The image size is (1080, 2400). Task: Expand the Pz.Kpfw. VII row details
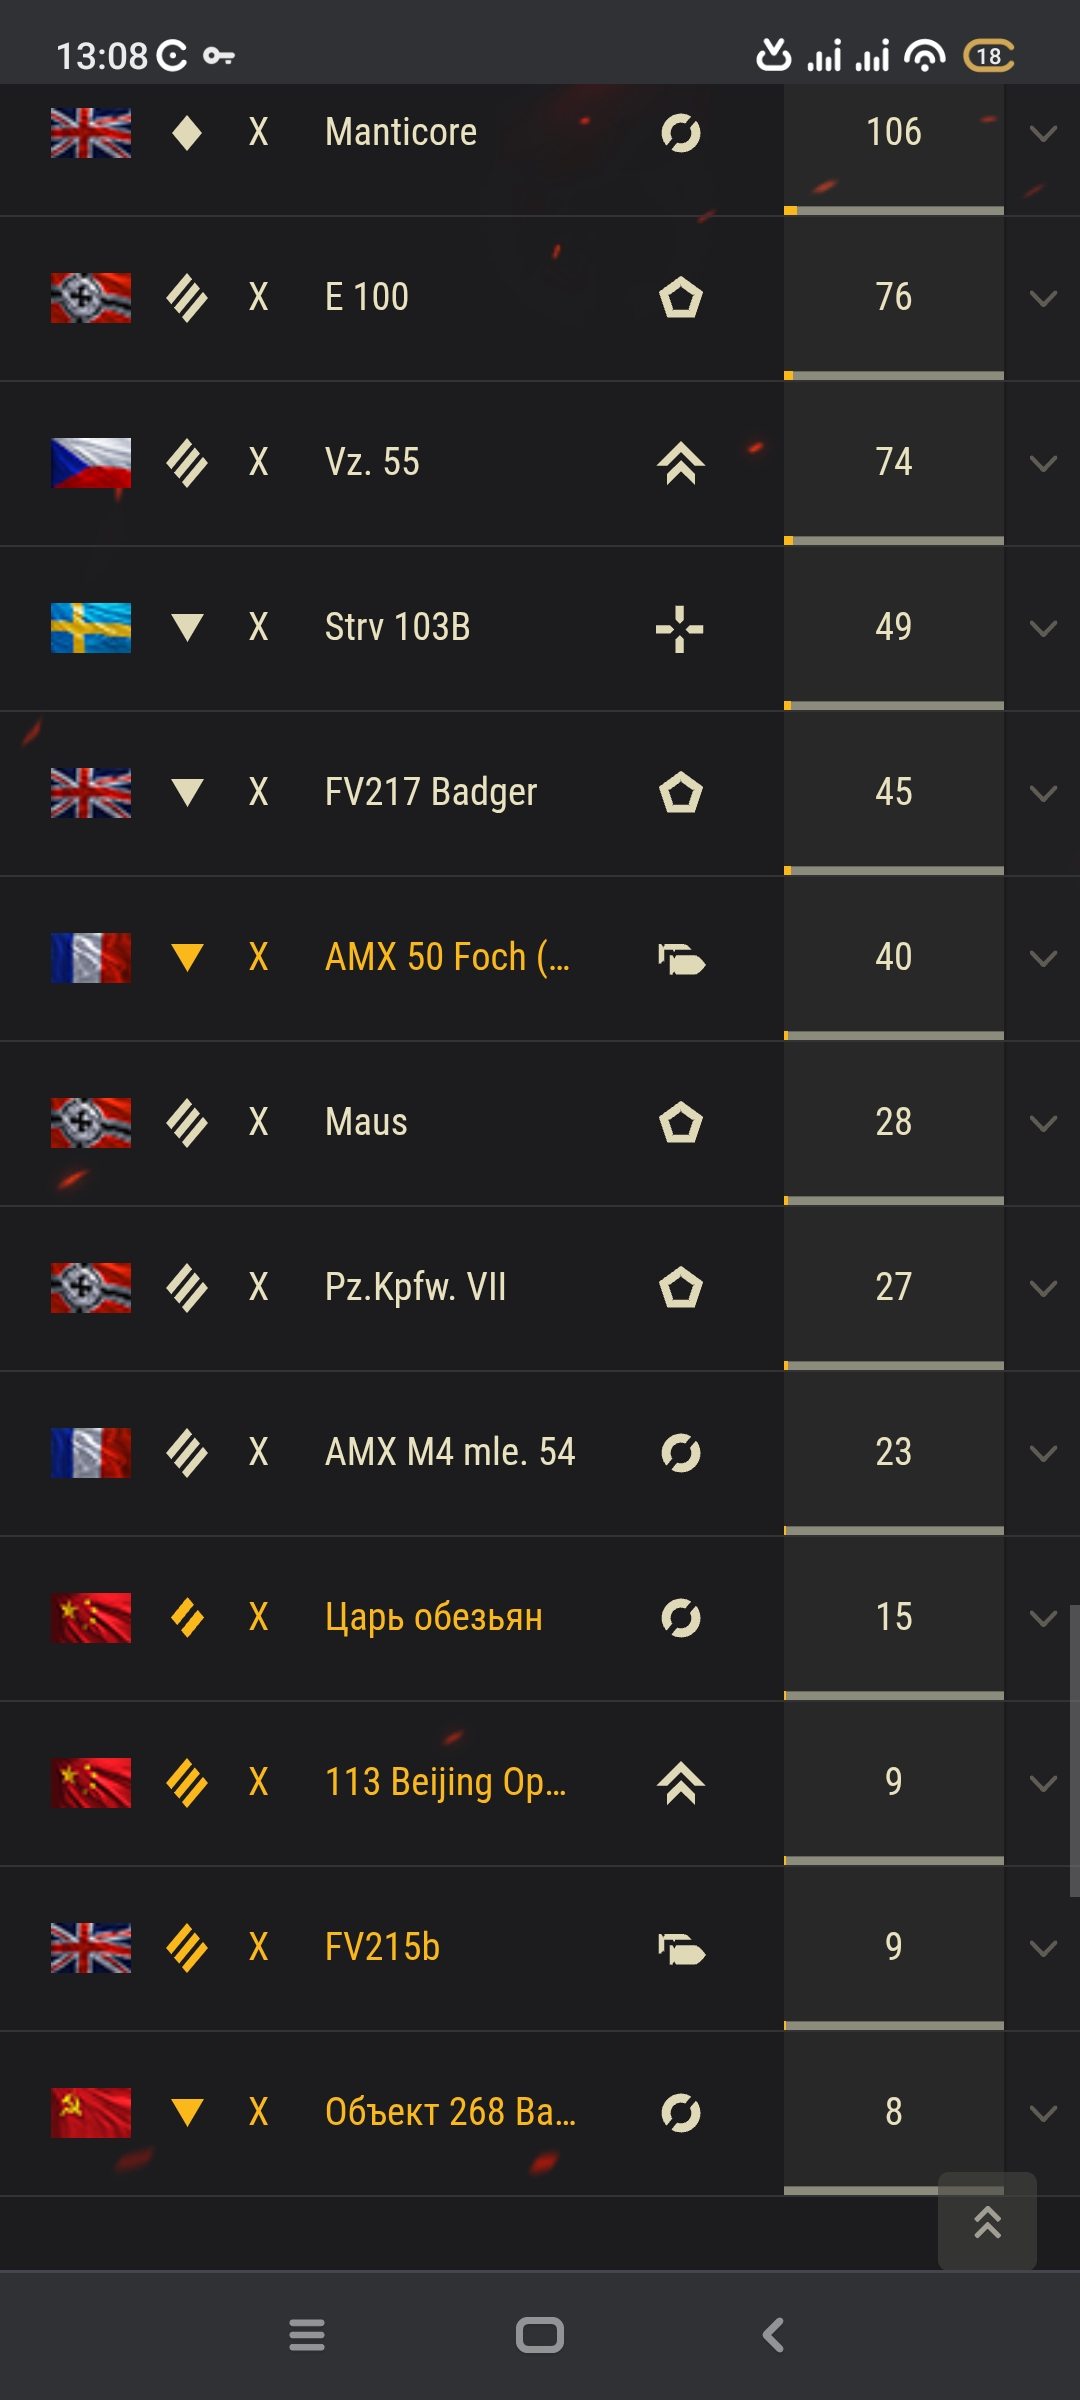point(1043,1289)
